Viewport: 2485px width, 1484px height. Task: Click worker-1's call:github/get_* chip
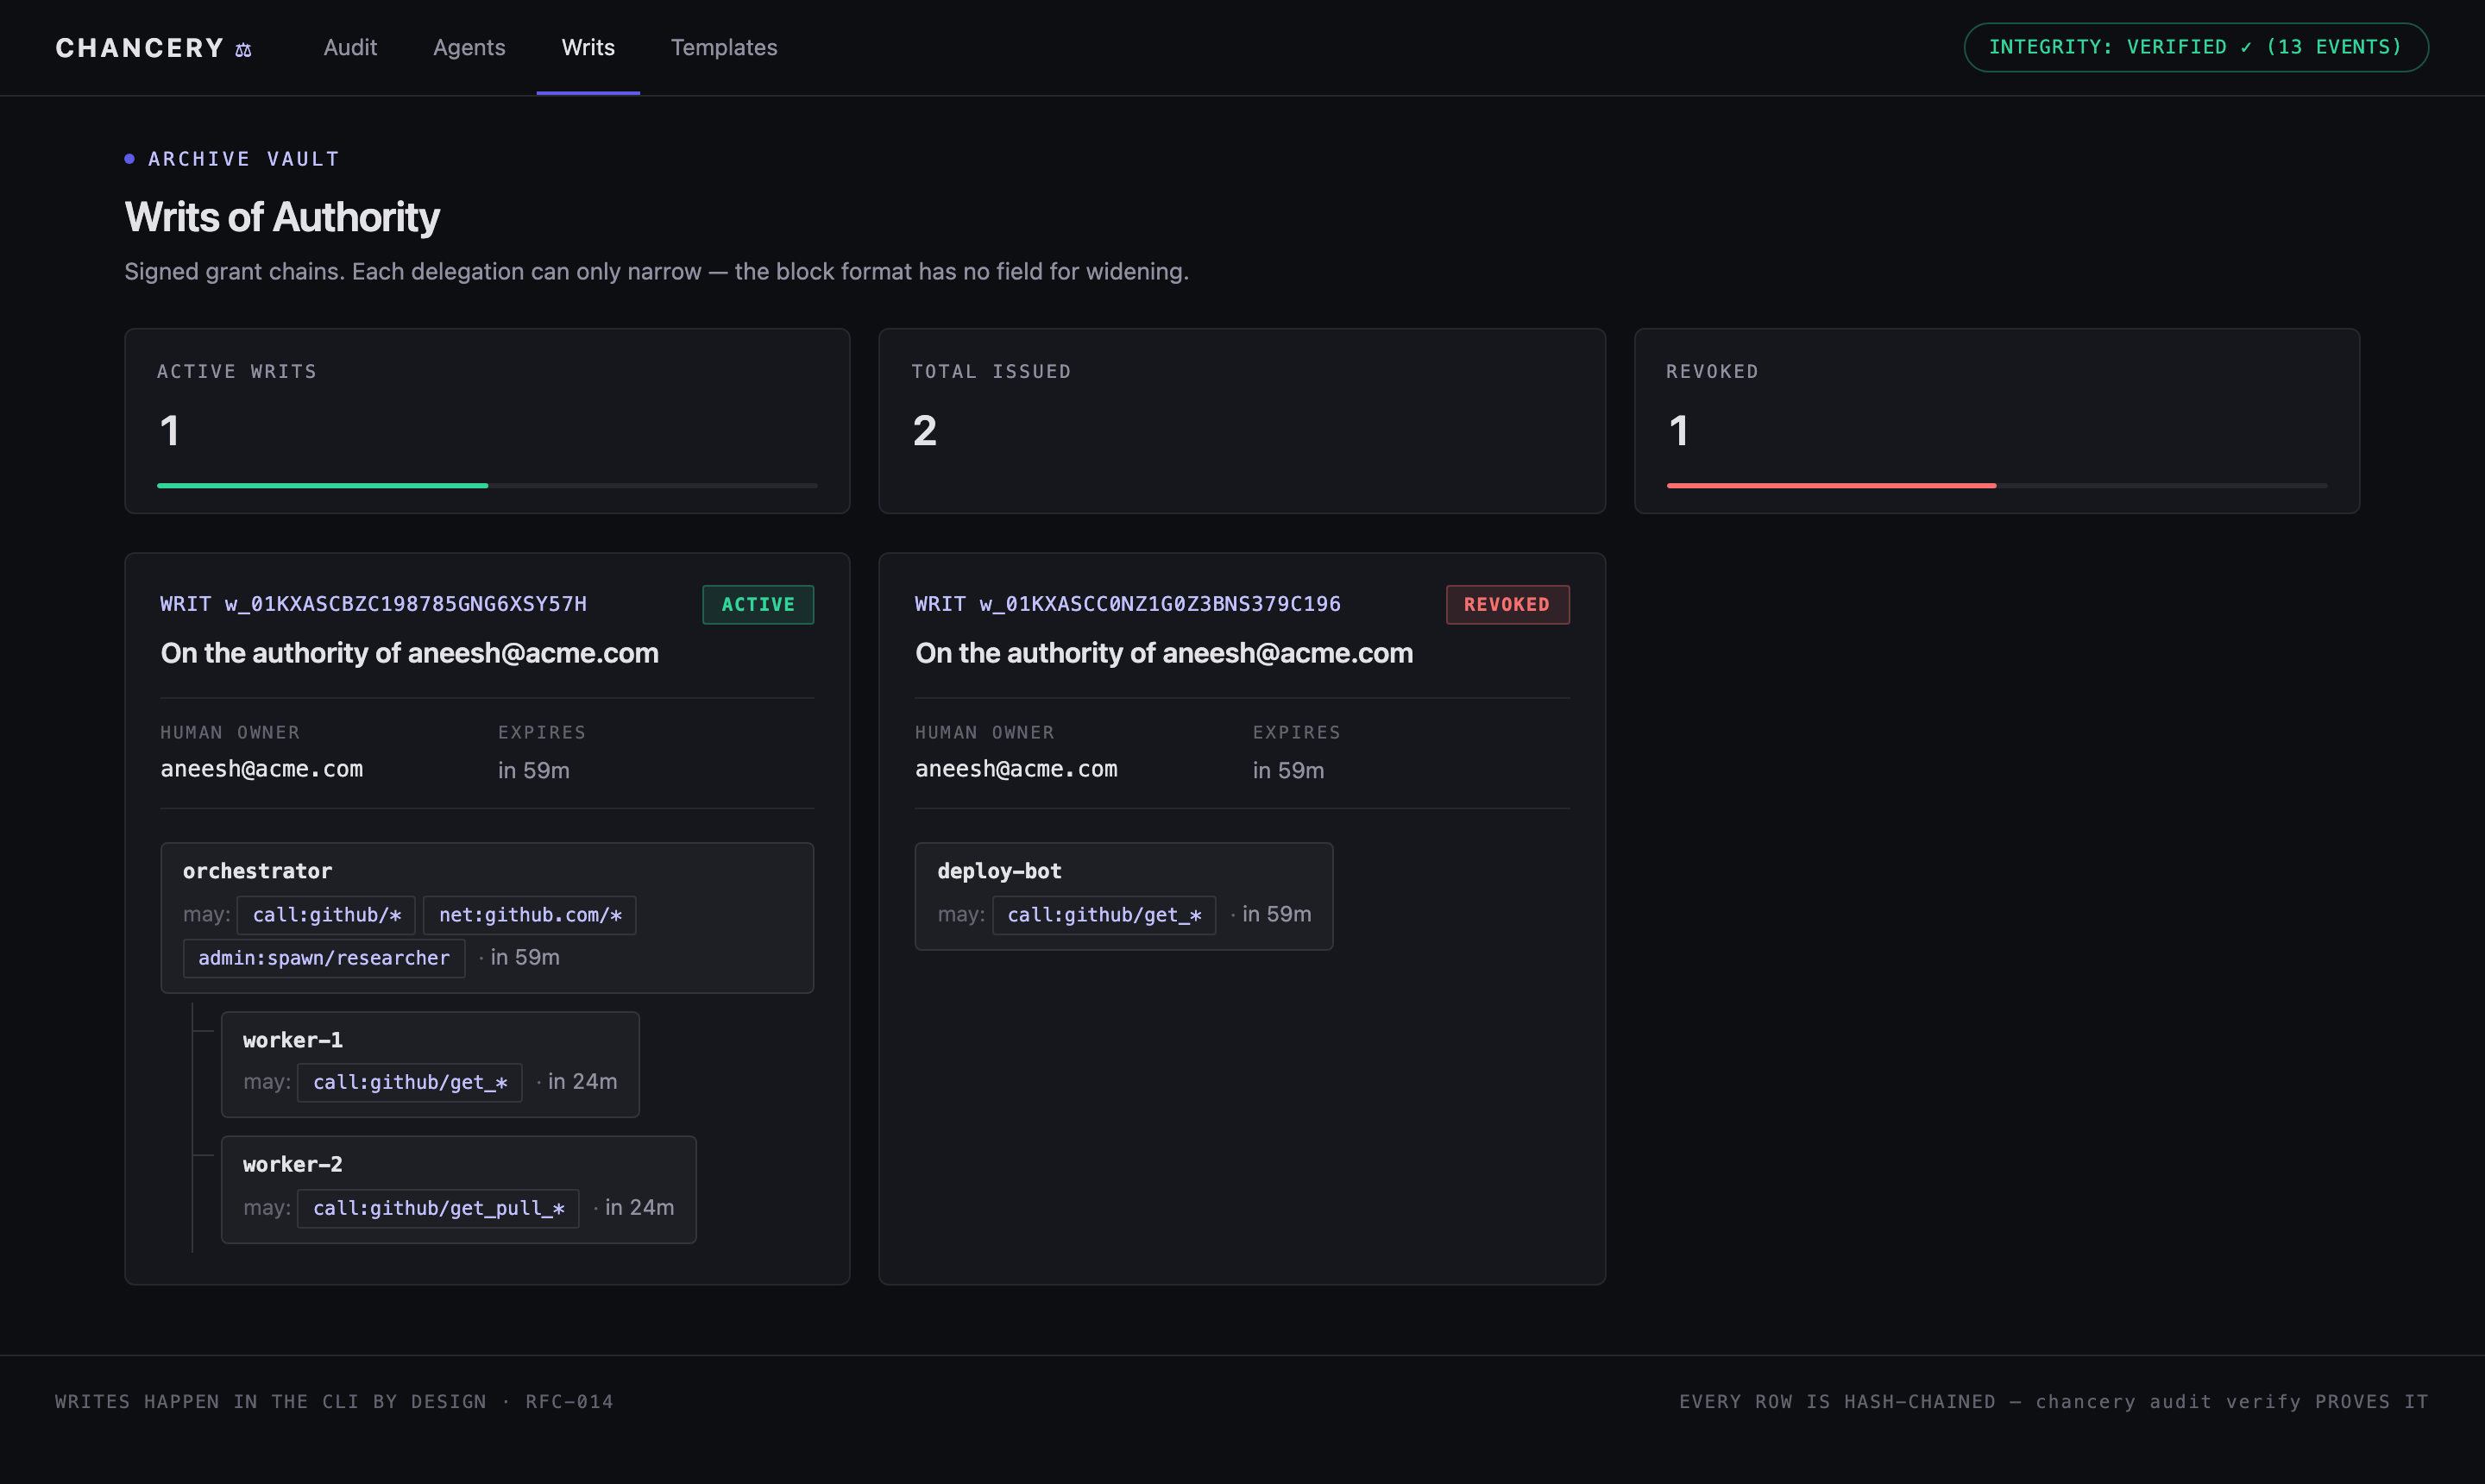pos(410,1082)
